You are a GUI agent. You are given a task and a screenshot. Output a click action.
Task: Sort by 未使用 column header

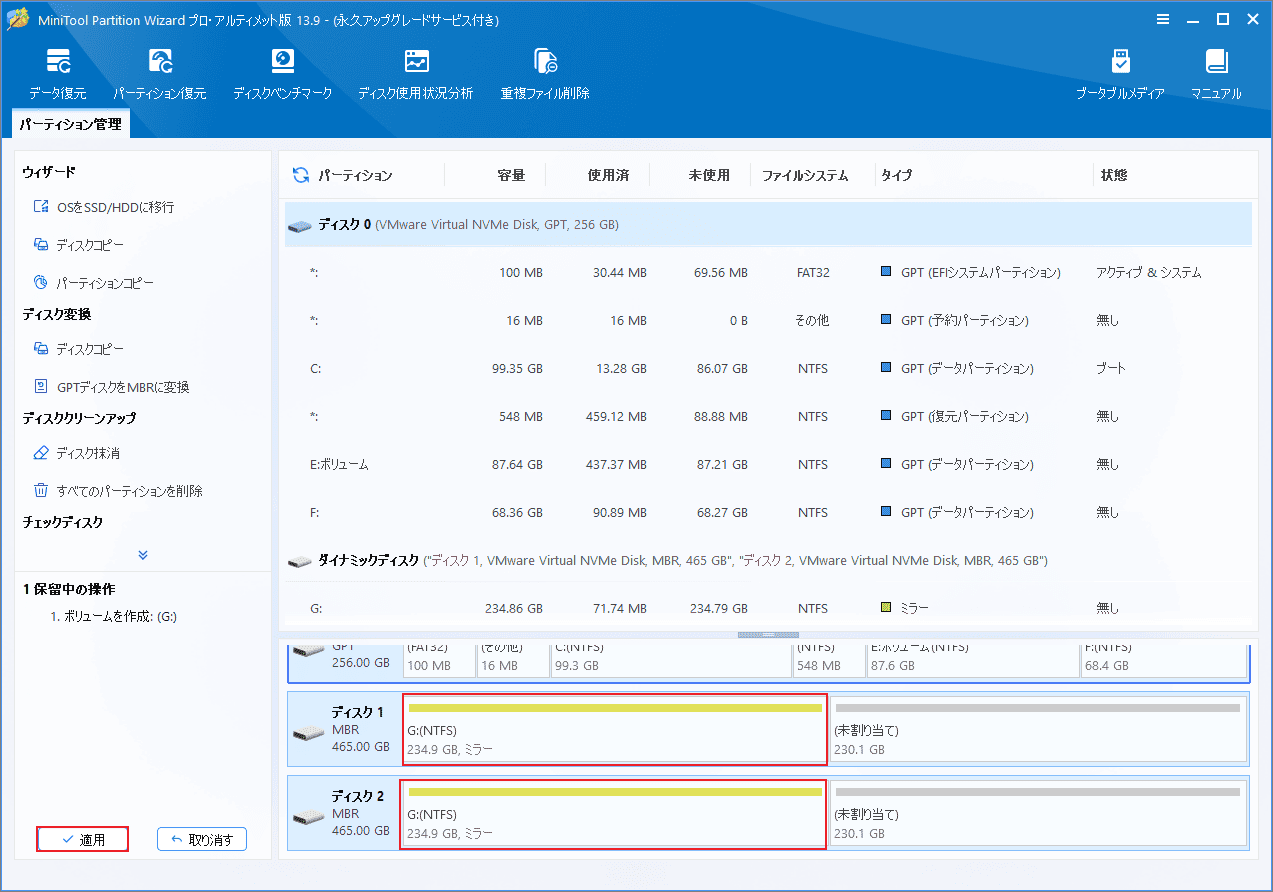tap(709, 175)
